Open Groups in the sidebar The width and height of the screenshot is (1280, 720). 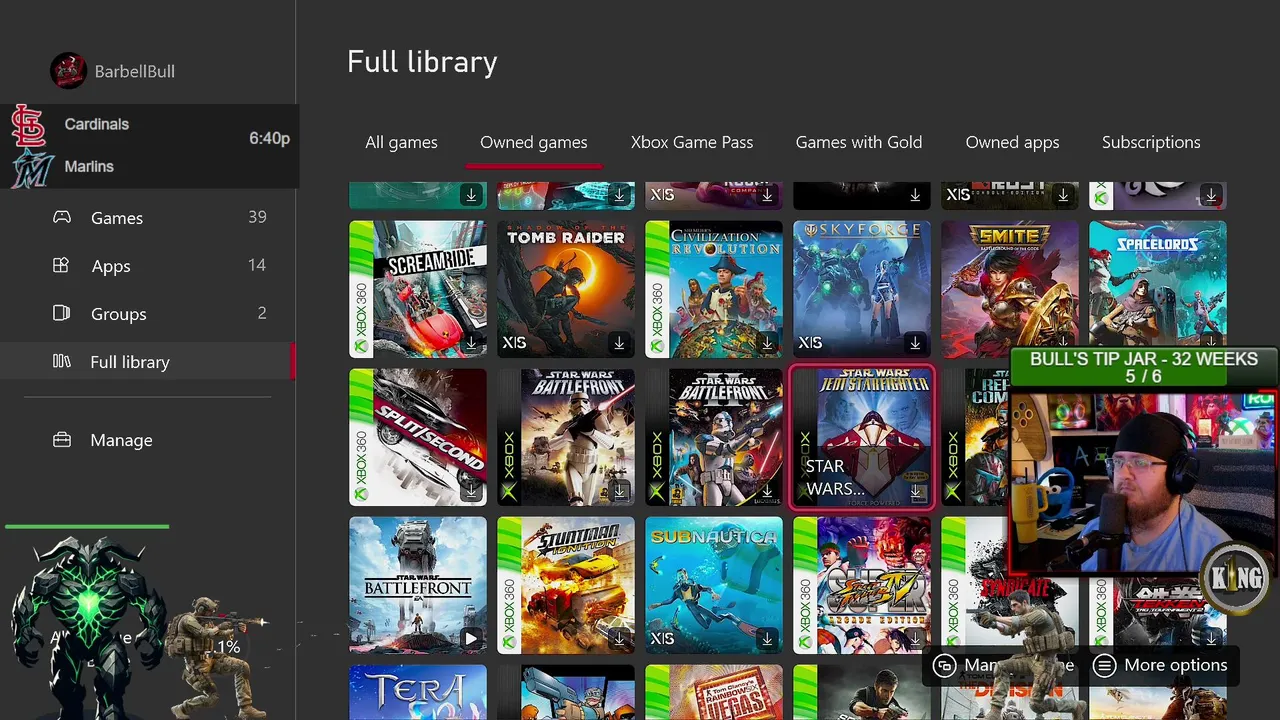[x=148, y=313]
